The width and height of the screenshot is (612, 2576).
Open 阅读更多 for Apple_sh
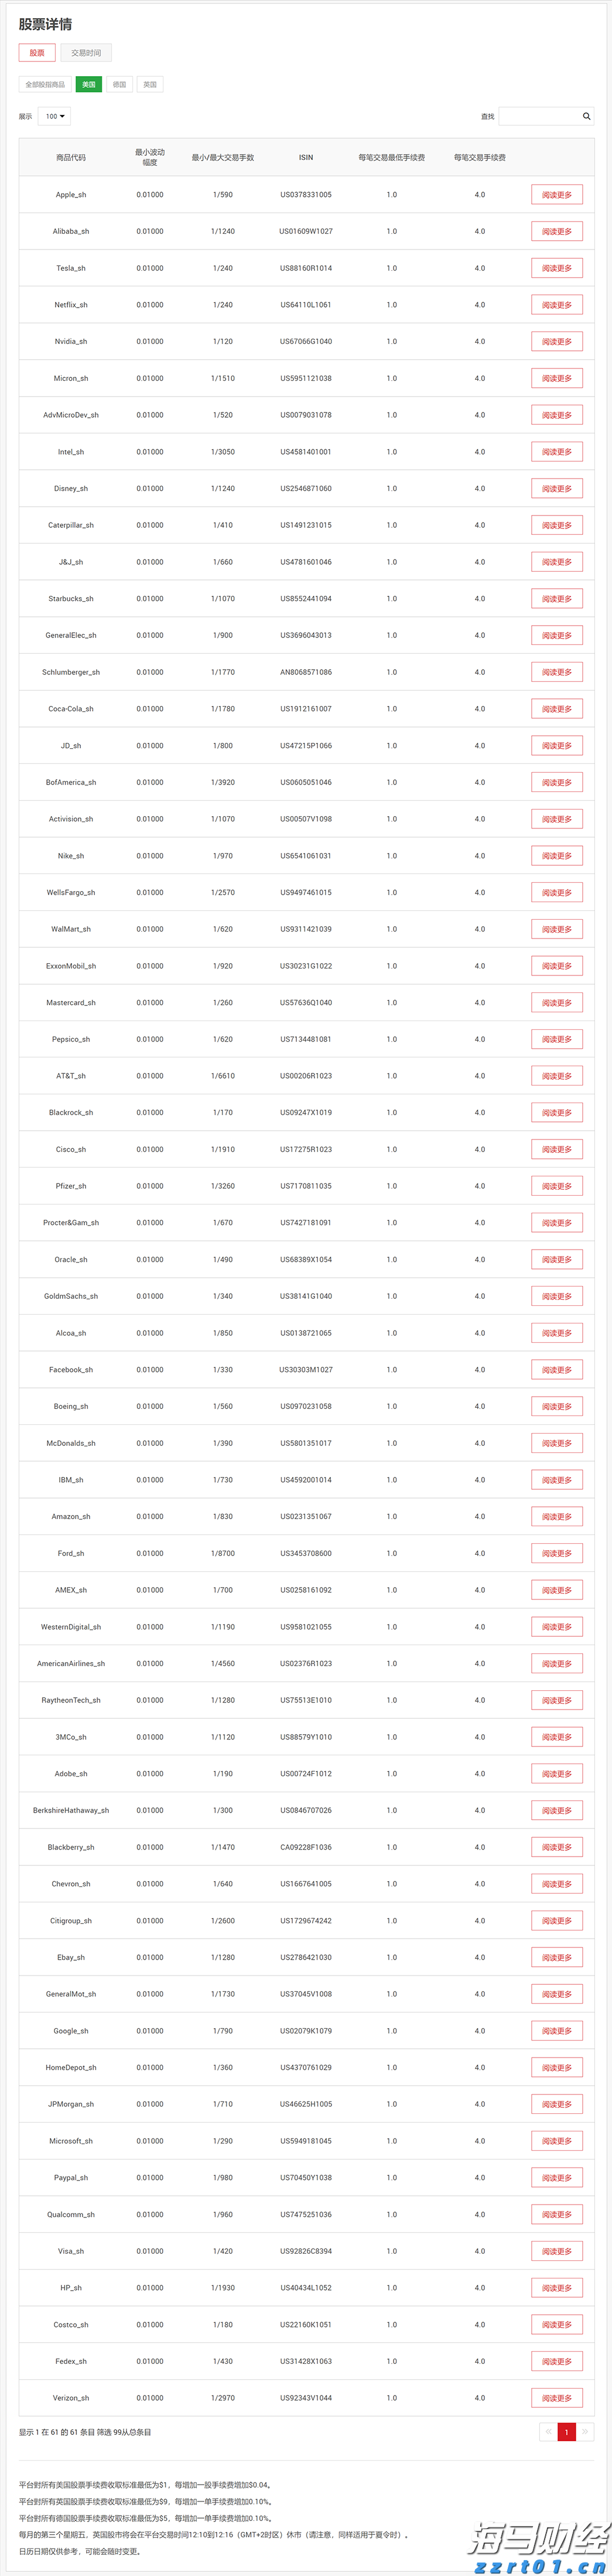557,194
